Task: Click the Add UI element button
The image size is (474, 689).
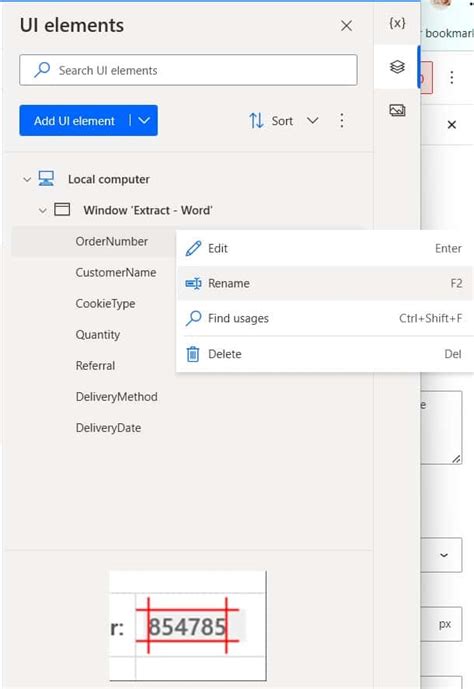Action: coord(75,120)
